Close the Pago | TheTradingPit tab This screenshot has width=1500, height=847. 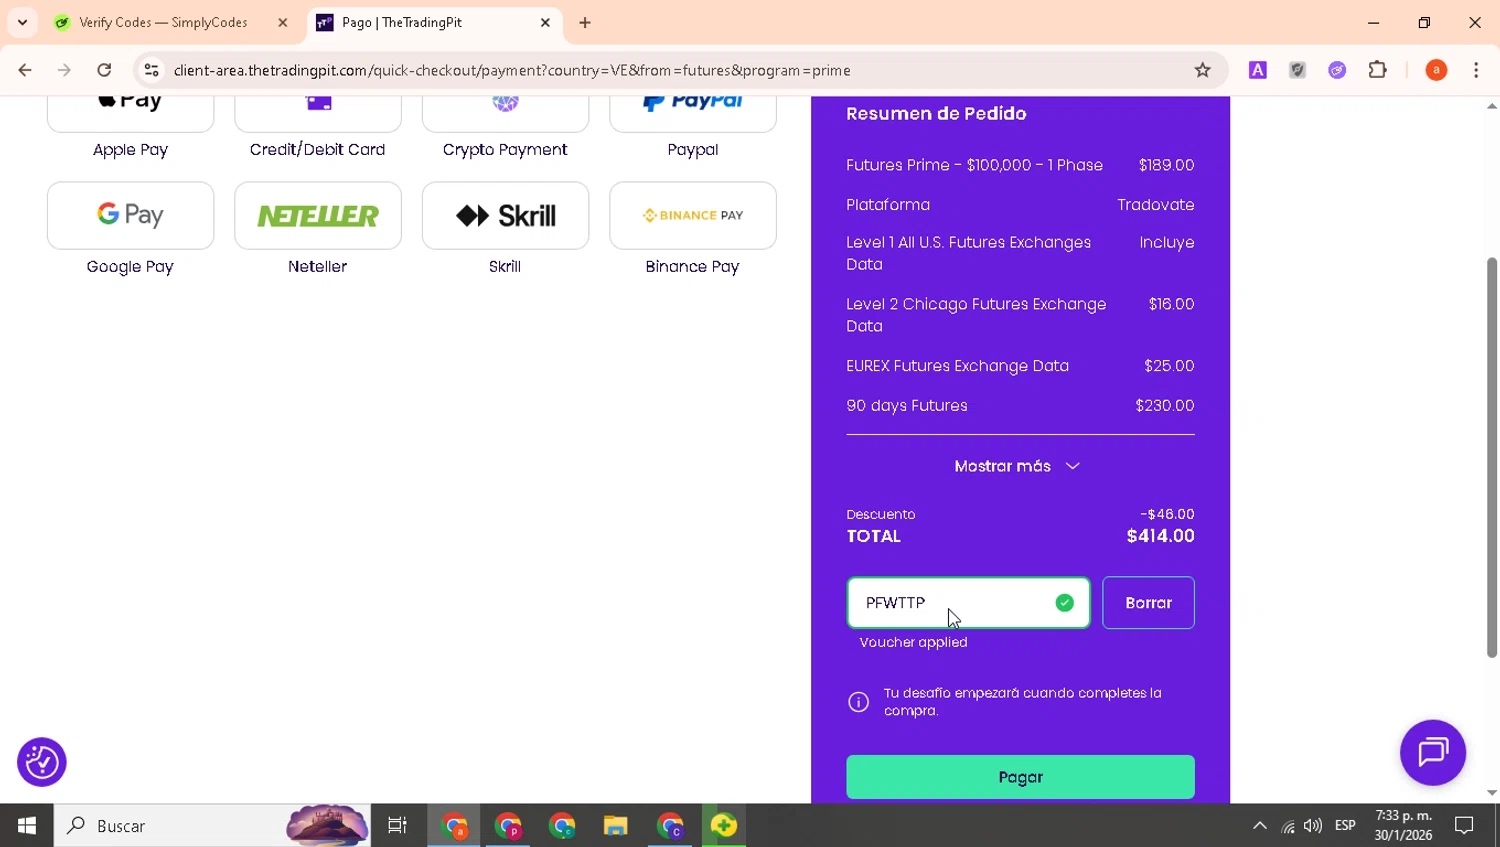(x=545, y=22)
